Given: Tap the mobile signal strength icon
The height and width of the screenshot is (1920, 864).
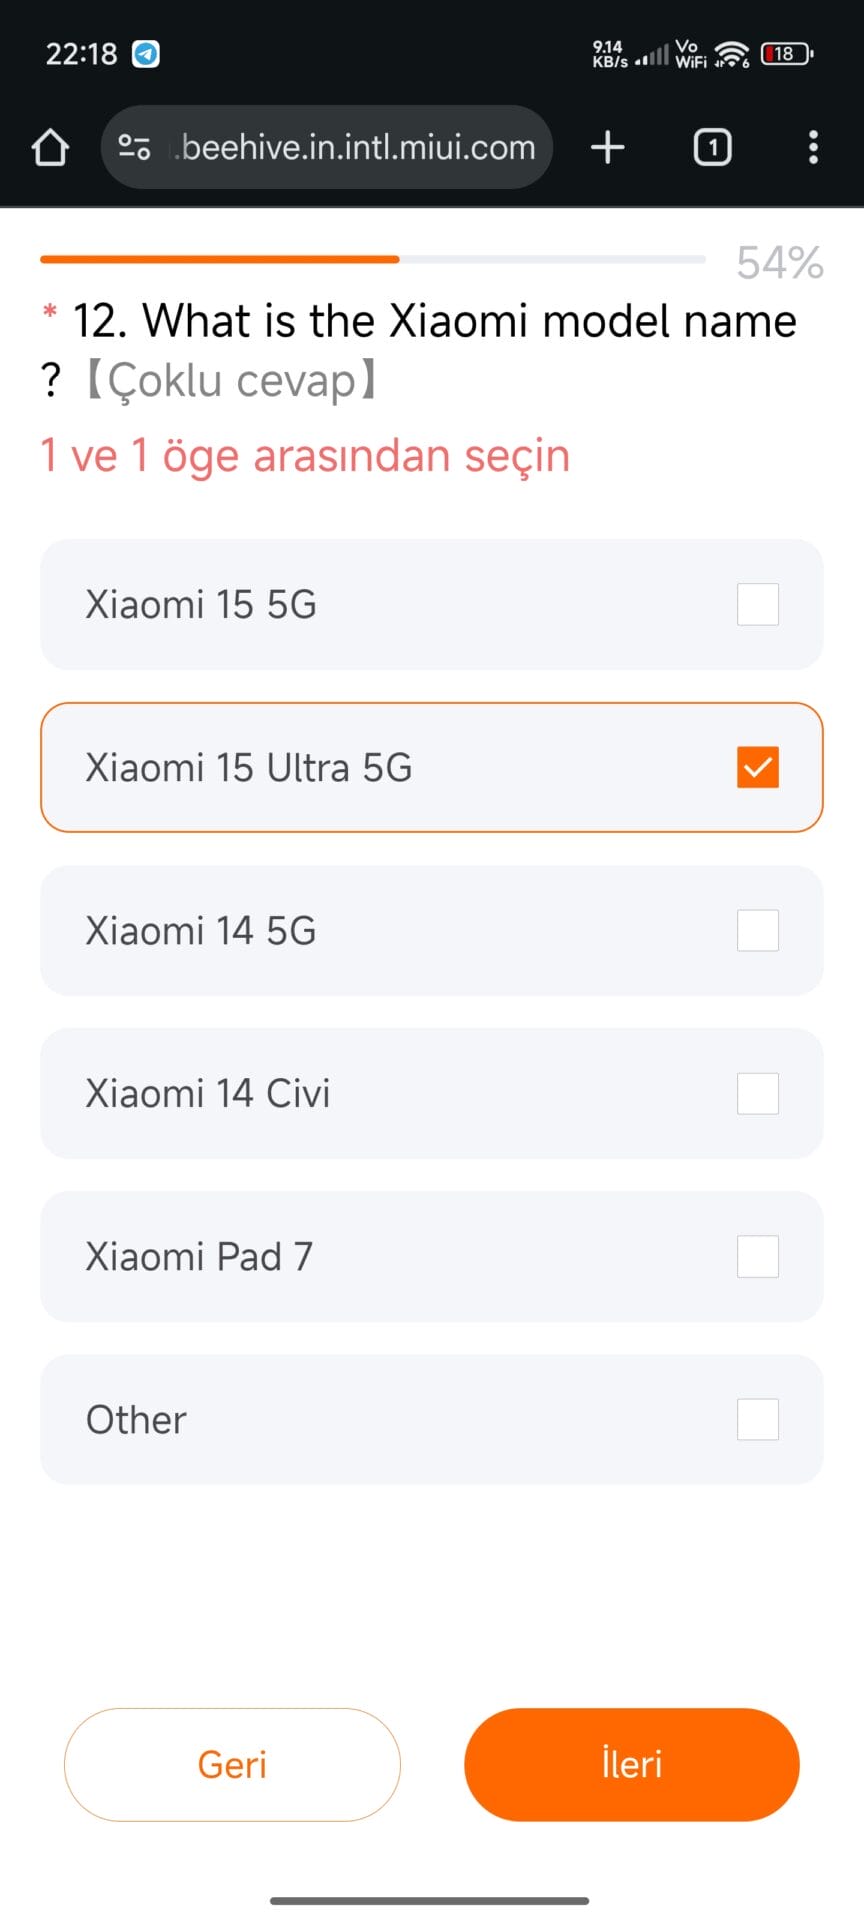Looking at the screenshot, I should pyautogui.click(x=652, y=56).
